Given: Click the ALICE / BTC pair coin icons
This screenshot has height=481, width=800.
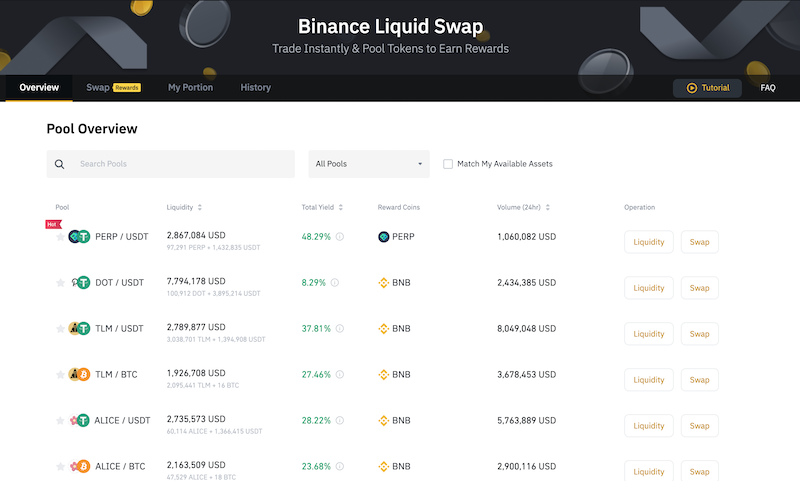Looking at the screenshot, I should pos(79,466).
